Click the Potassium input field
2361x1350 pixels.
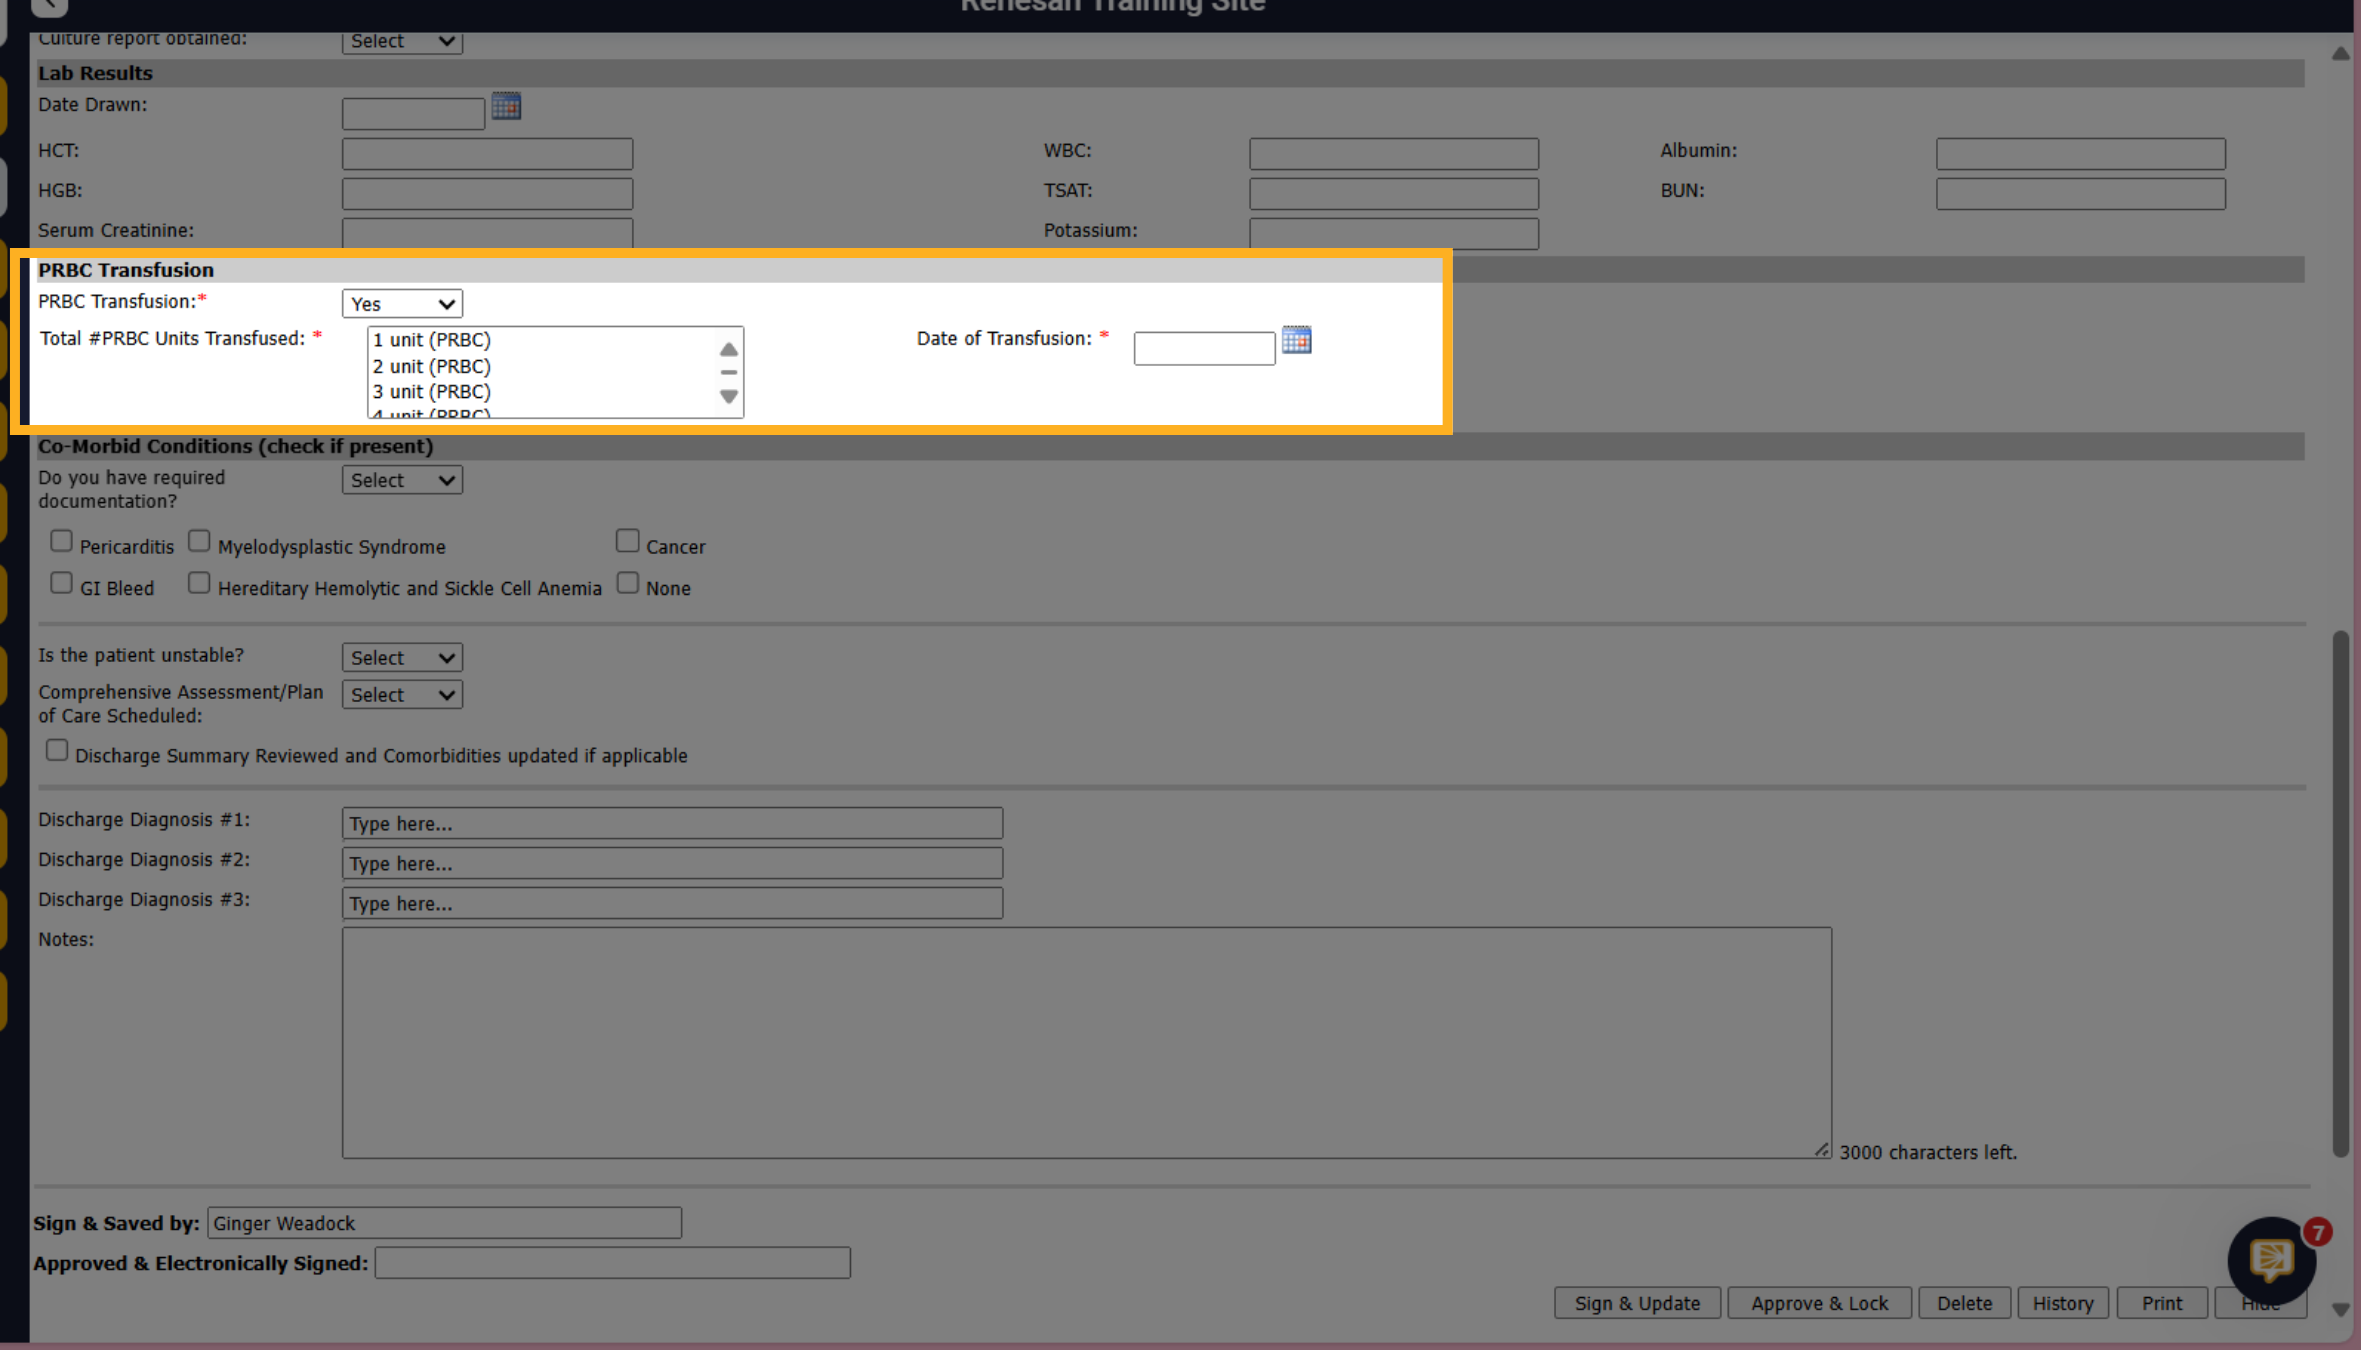1393,233
